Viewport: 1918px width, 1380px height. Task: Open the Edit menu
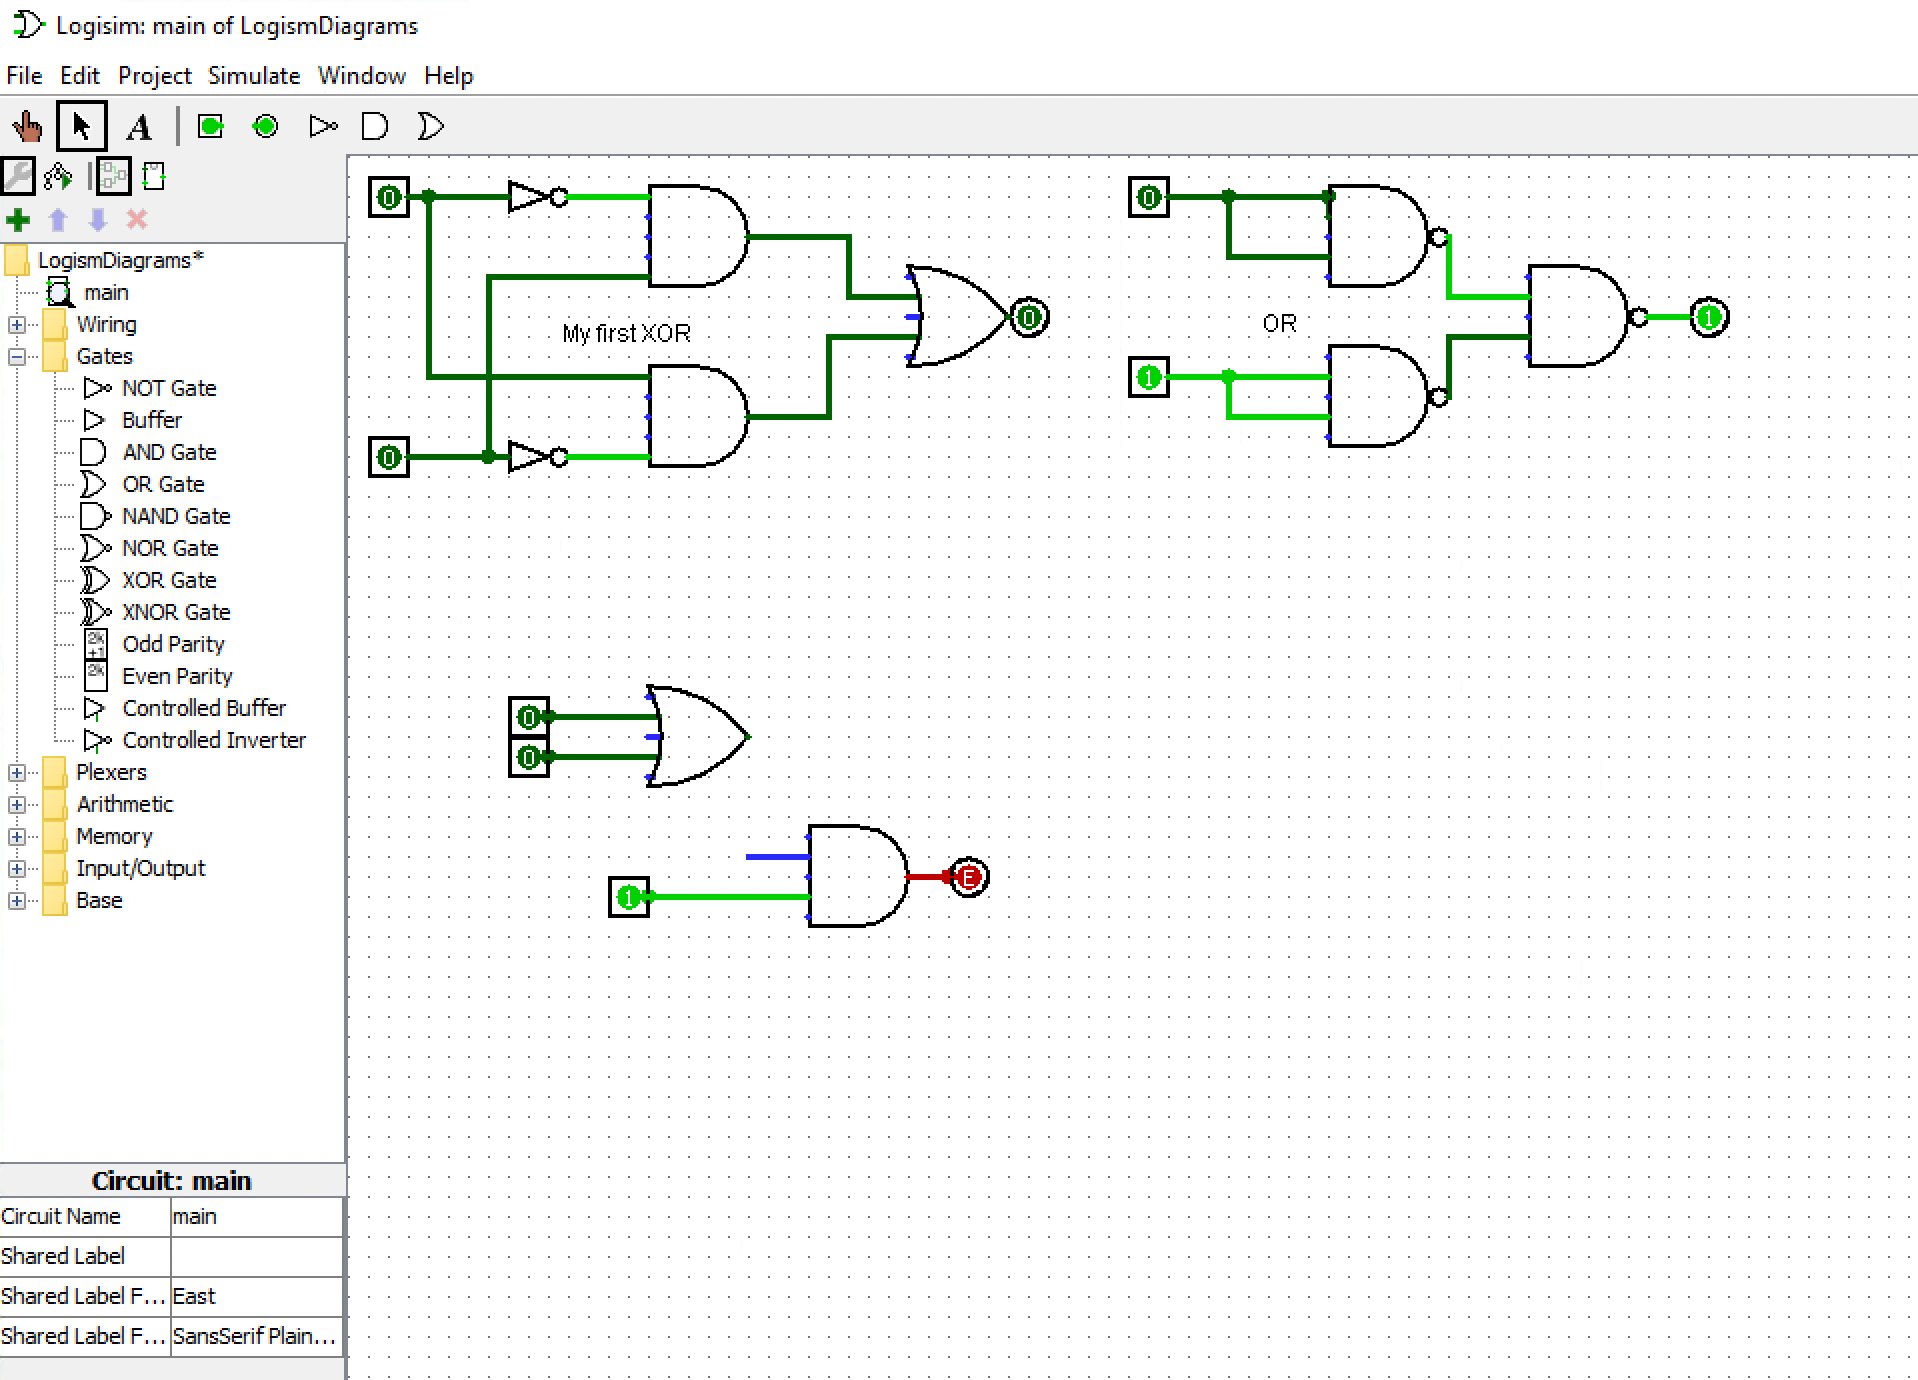[80, 76]
